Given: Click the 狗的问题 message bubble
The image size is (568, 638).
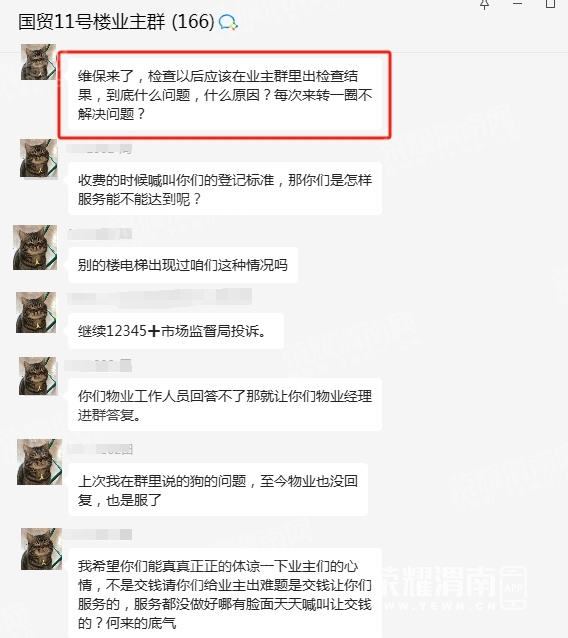Looking at the screenshot, I should coord(218,490).
